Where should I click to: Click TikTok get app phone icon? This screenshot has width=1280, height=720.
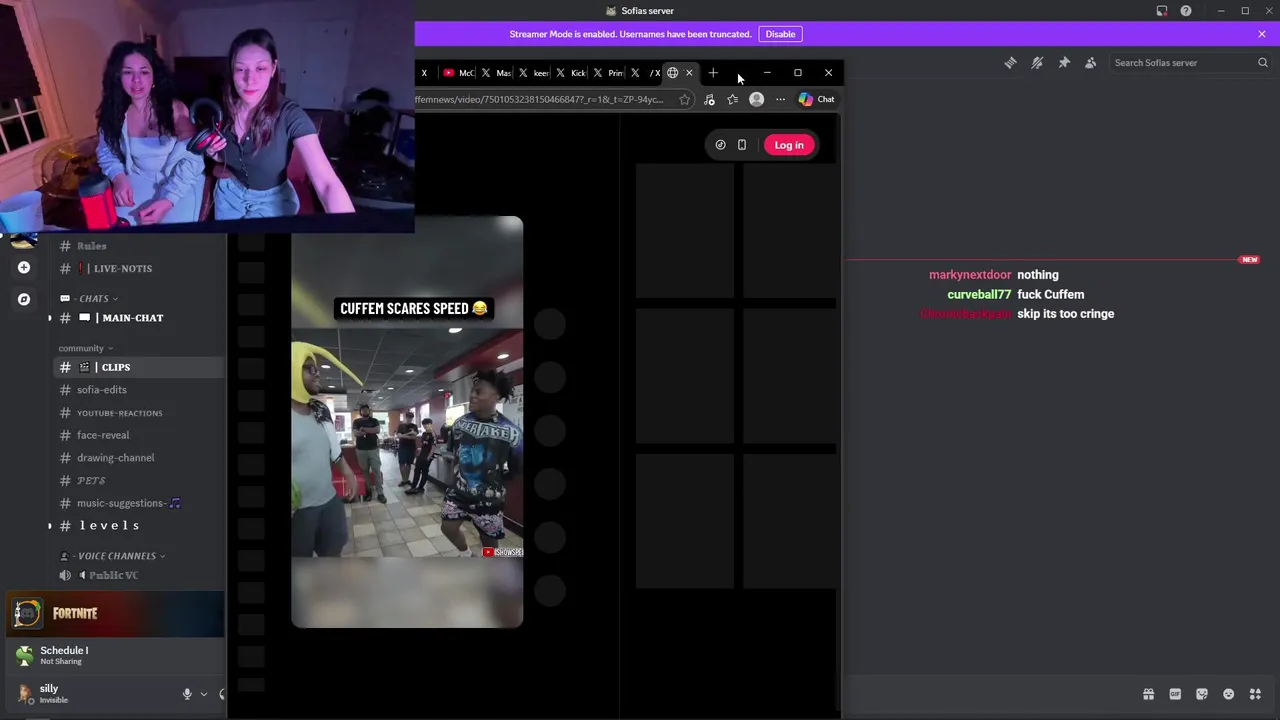coord(742,145)
